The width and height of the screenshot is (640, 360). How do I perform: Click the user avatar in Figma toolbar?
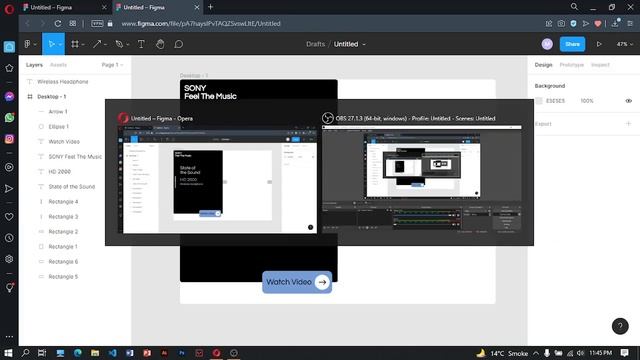547,44
